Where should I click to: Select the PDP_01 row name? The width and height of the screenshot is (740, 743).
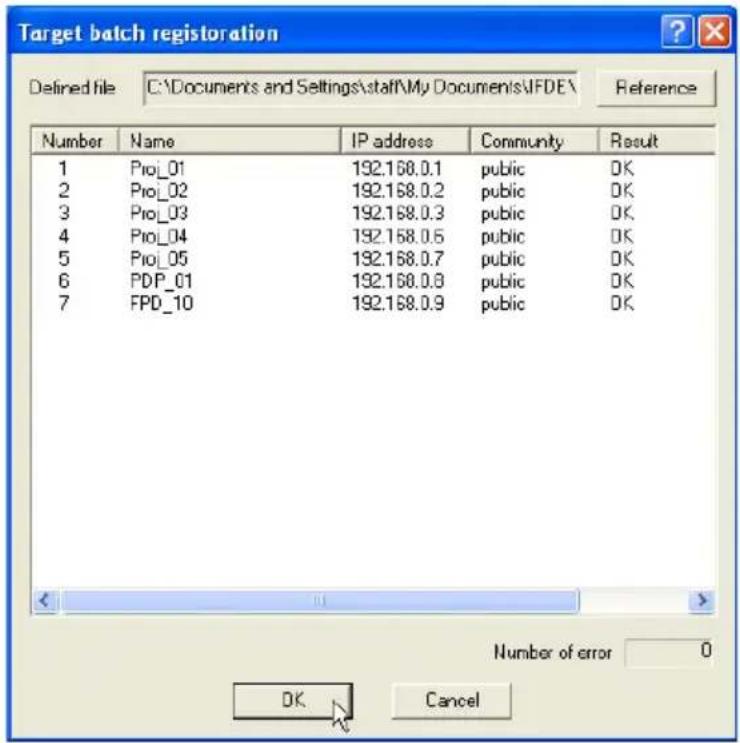pyautogui.click(x=161, y=281)
